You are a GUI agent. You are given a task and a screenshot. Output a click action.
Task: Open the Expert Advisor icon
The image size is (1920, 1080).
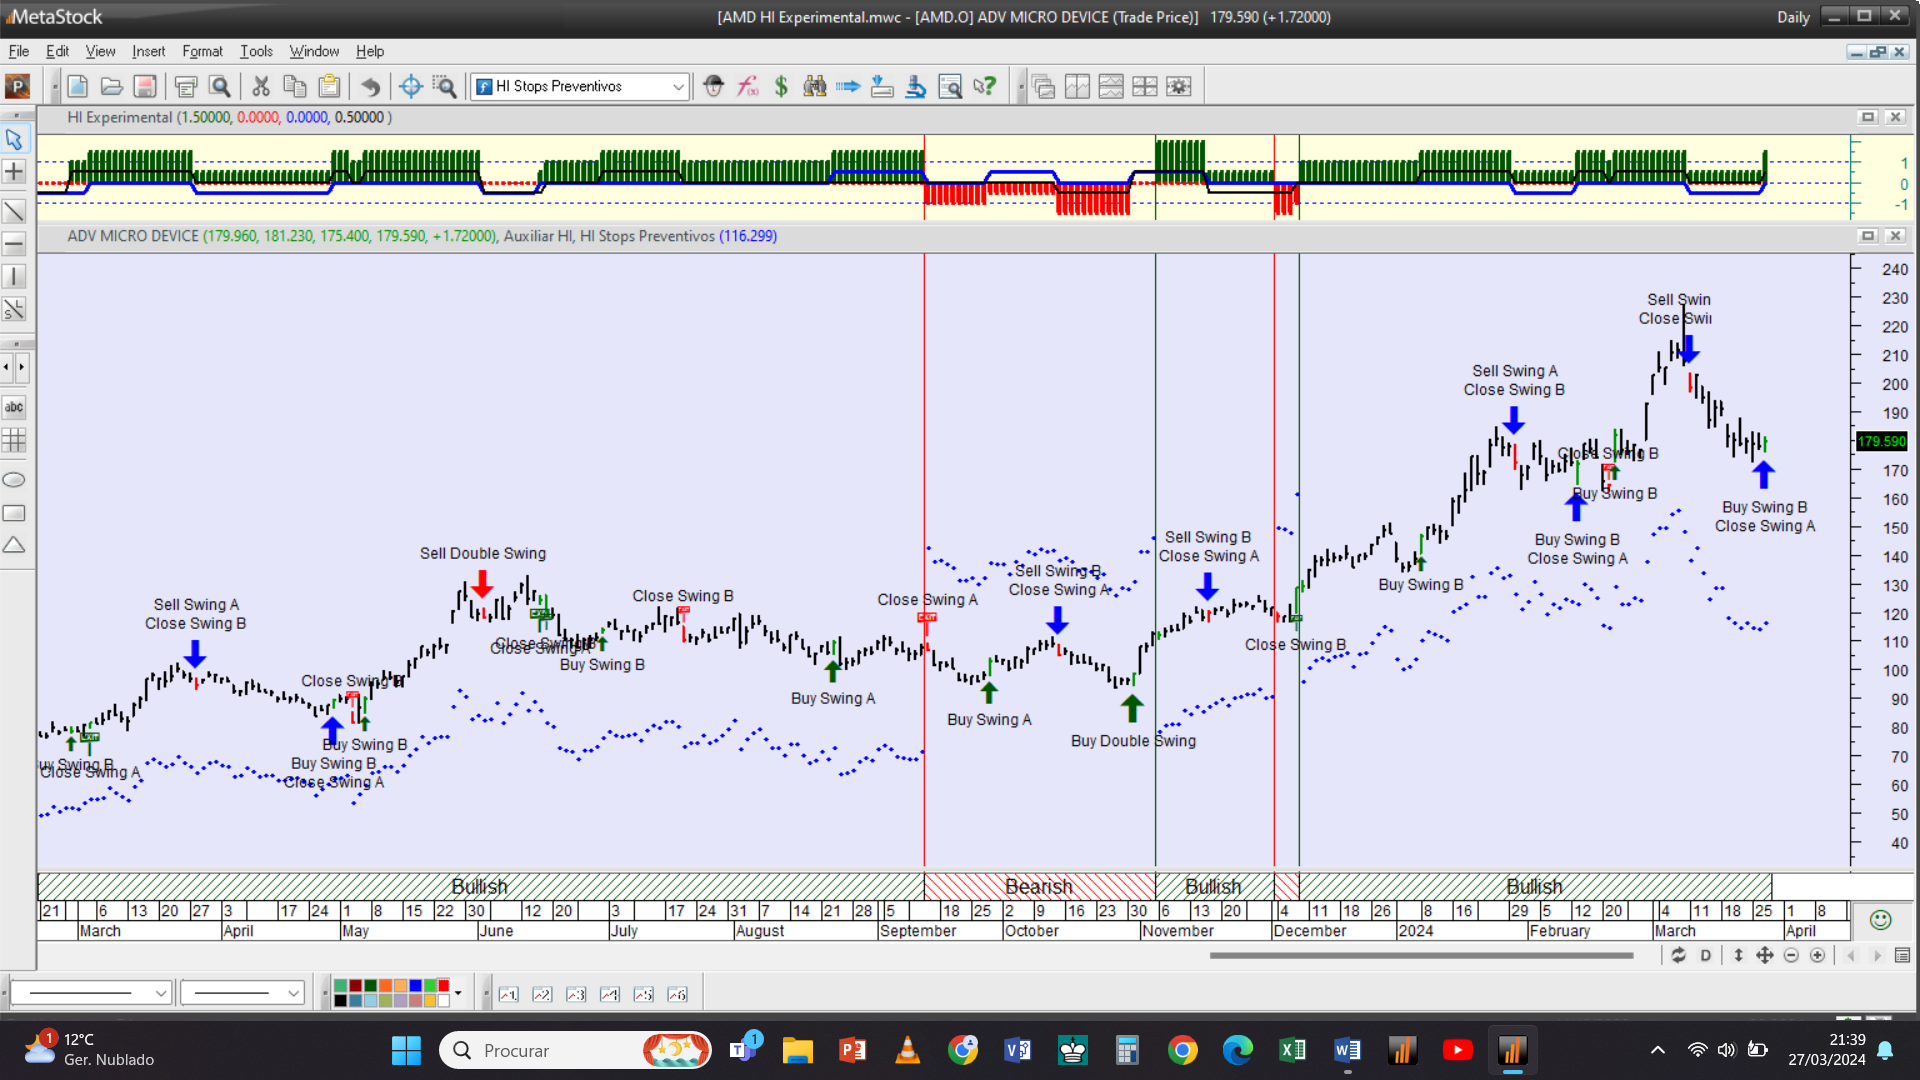(713, 87)
